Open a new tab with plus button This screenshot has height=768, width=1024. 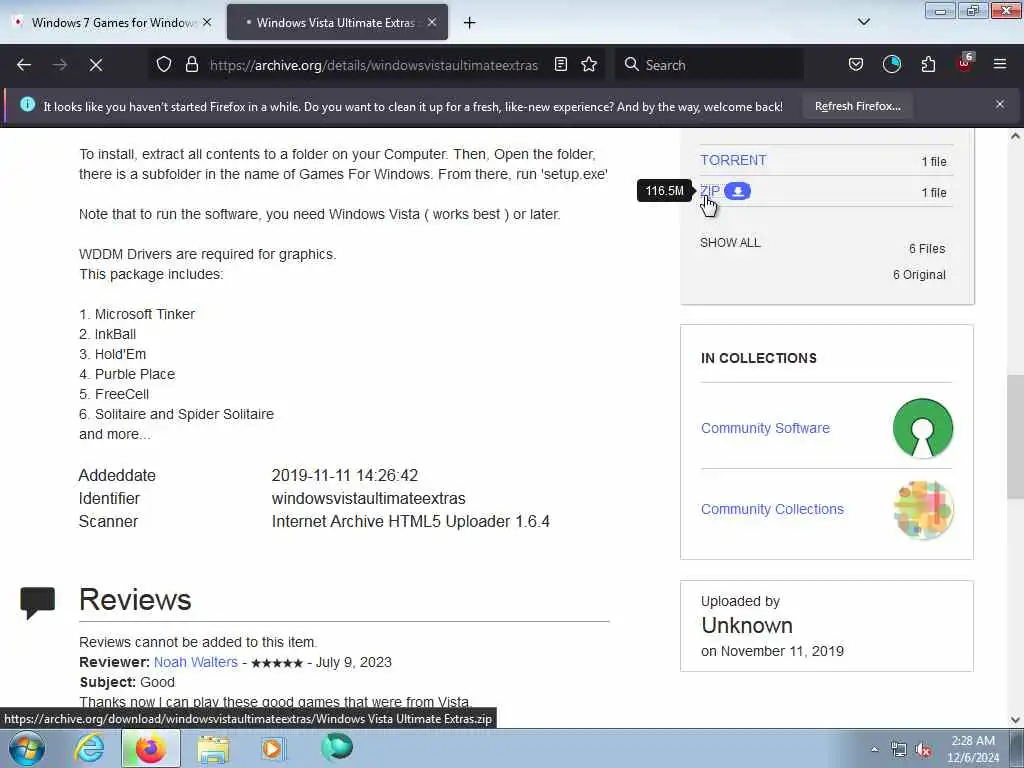pos(469,23)
